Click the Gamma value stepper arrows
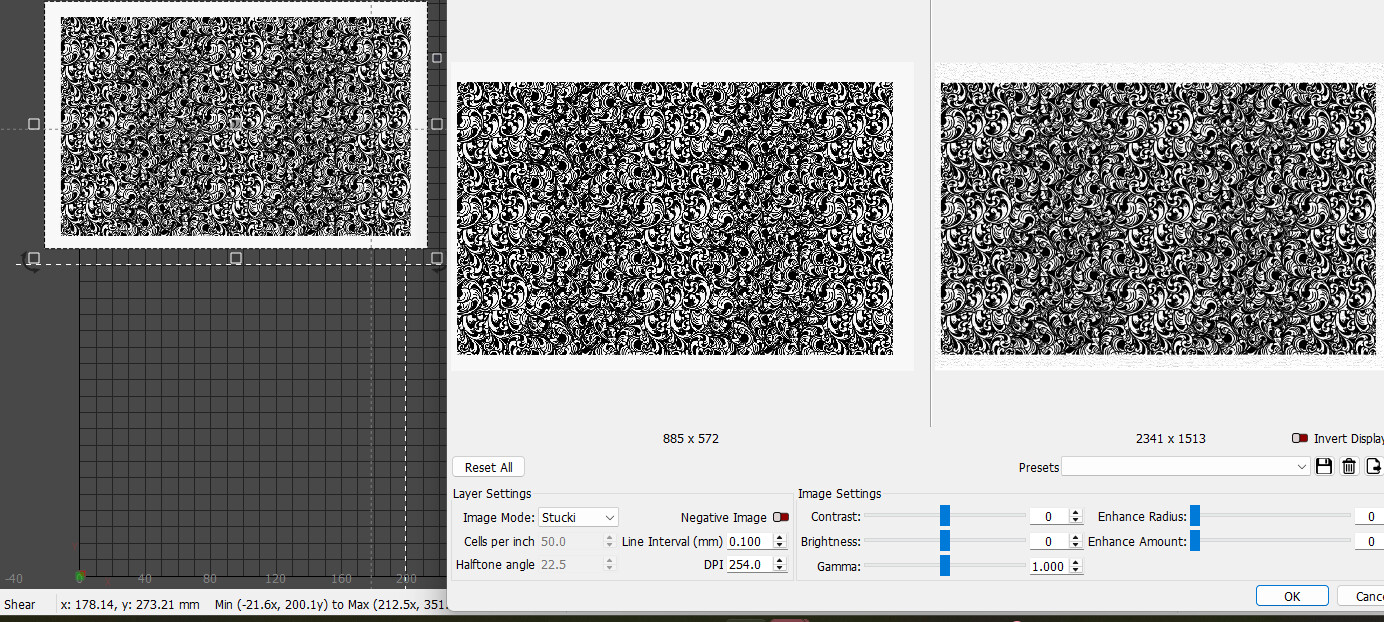 click(1076, 566)
